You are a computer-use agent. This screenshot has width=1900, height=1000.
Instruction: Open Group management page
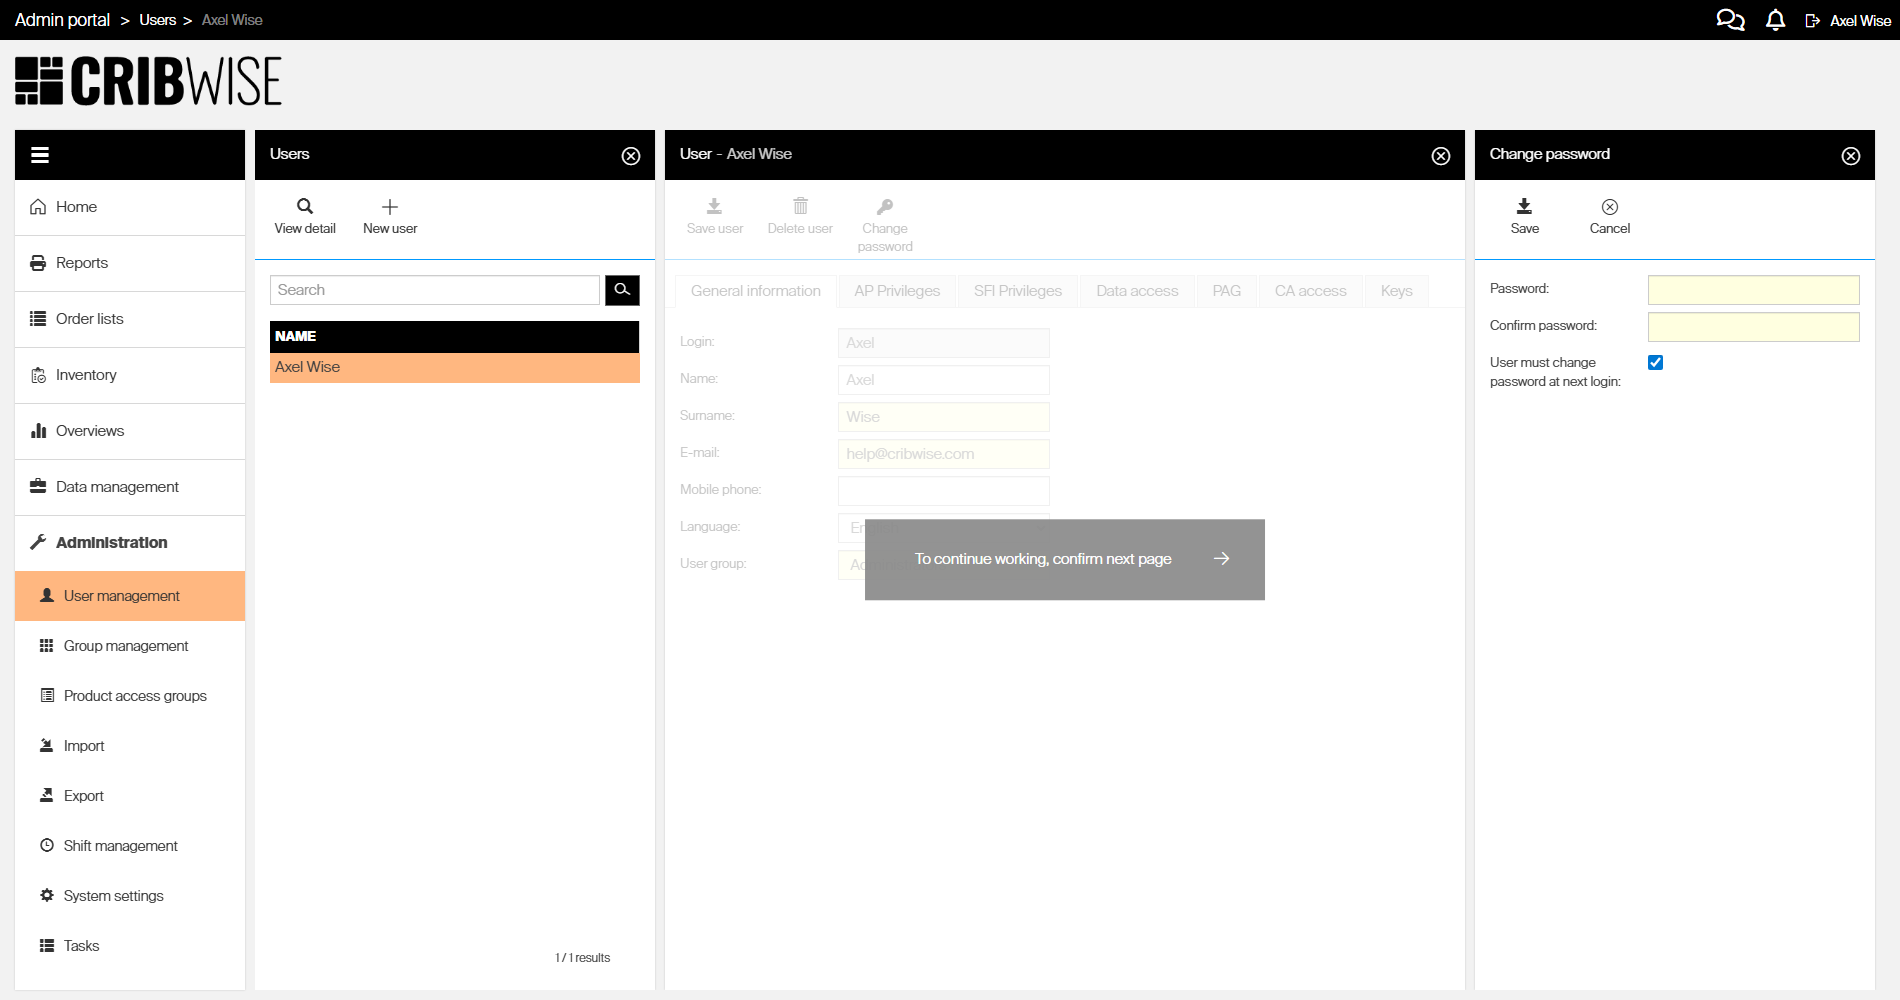(x=126, y=646)
